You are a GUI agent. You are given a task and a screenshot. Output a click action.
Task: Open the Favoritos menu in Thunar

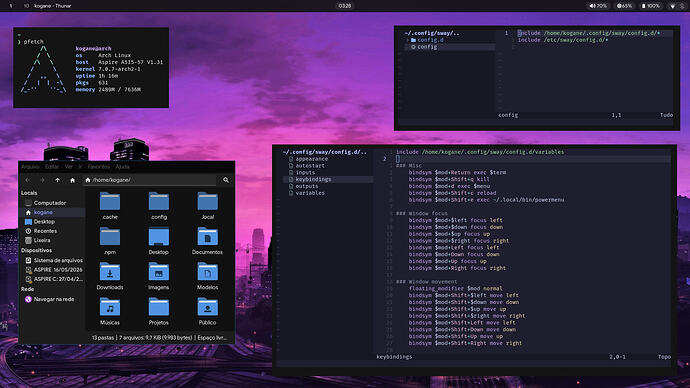coord(99,167)
